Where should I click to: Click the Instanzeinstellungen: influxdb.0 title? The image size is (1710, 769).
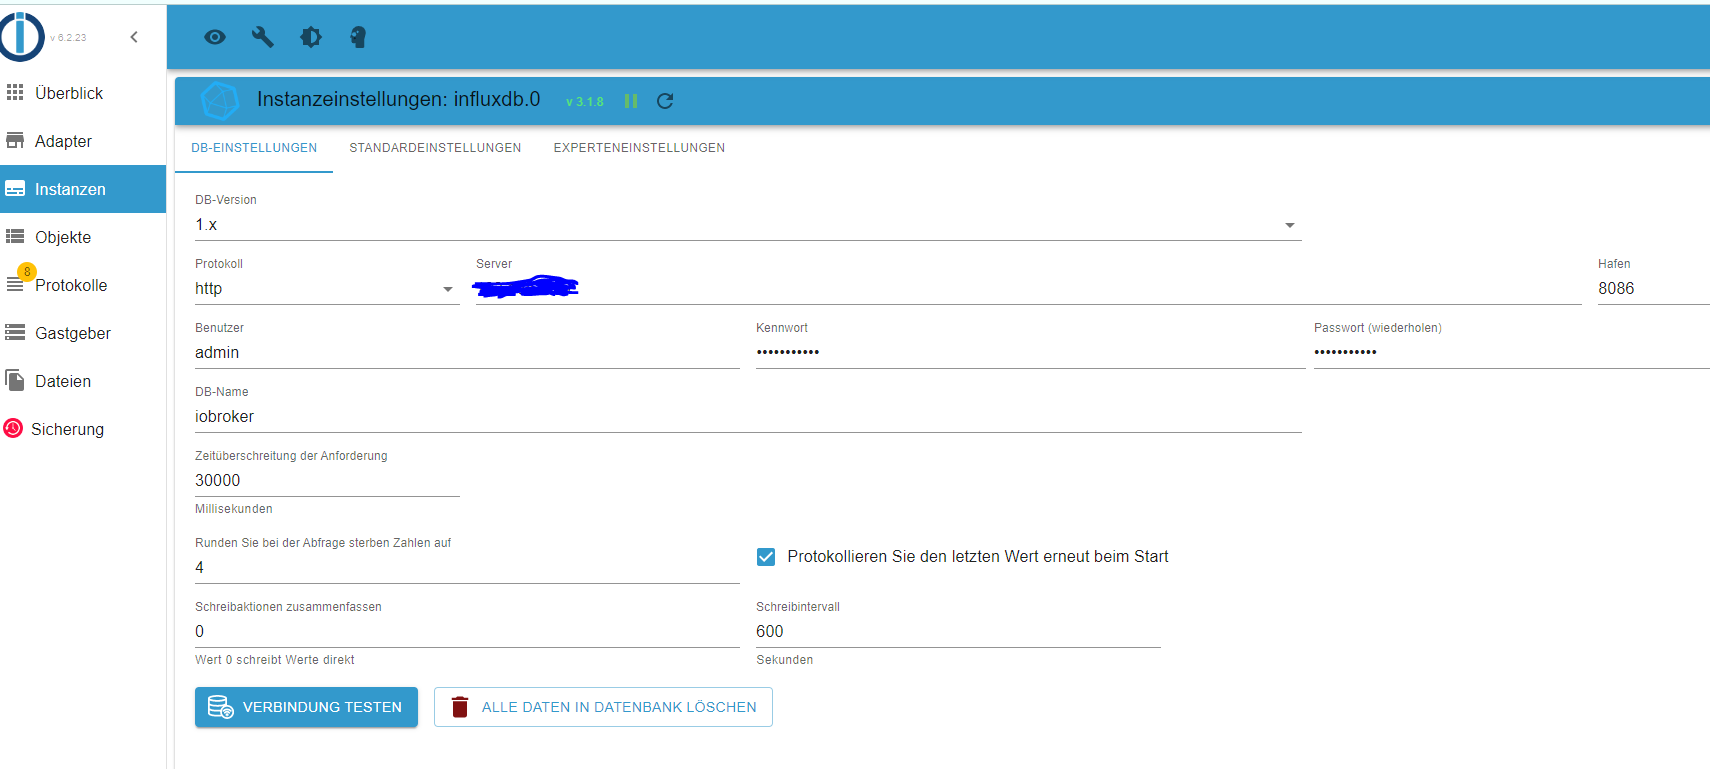coord(399,100)
